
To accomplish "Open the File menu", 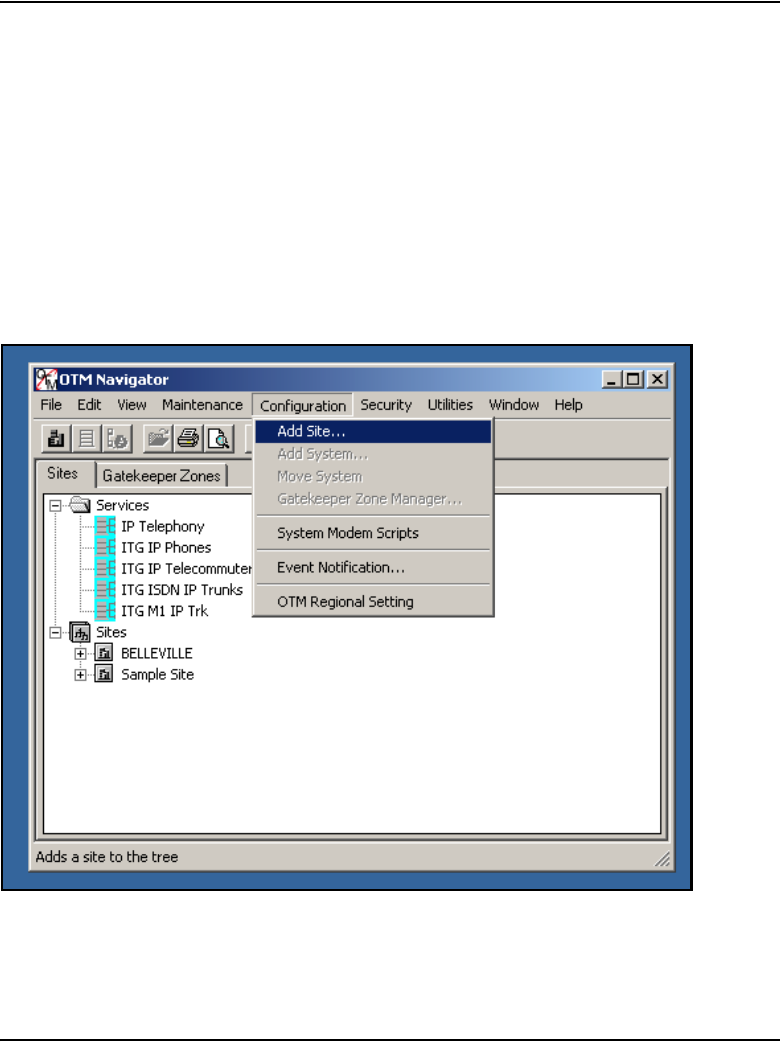I will (51, 405).
